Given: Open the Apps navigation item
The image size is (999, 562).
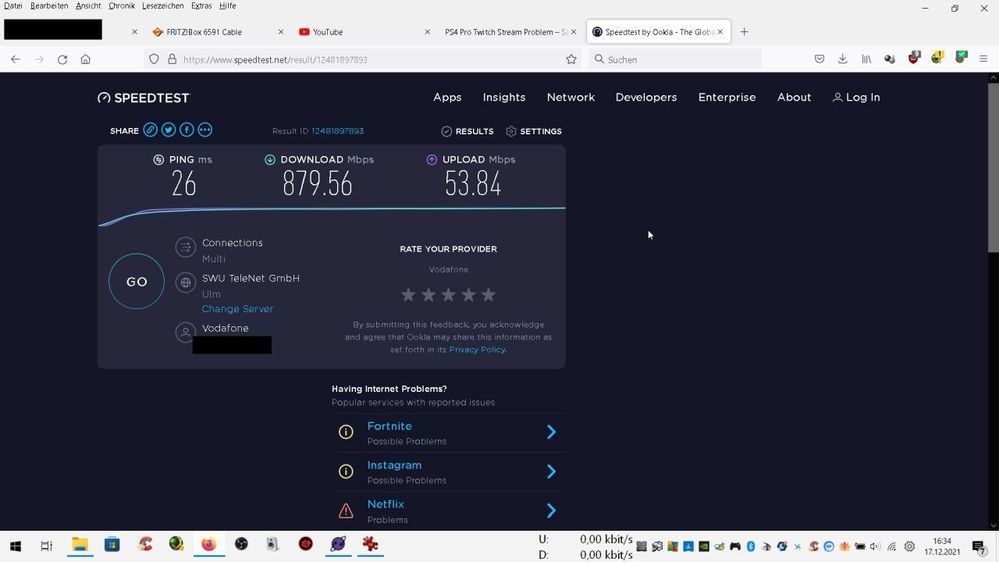Looking at the screenshot, I should (x=447, y=97).
